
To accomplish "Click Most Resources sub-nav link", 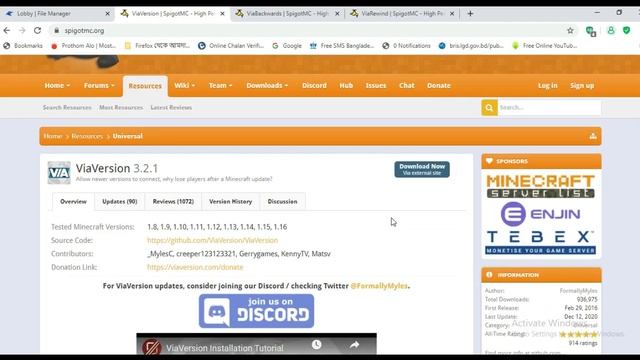I will 121,107.
